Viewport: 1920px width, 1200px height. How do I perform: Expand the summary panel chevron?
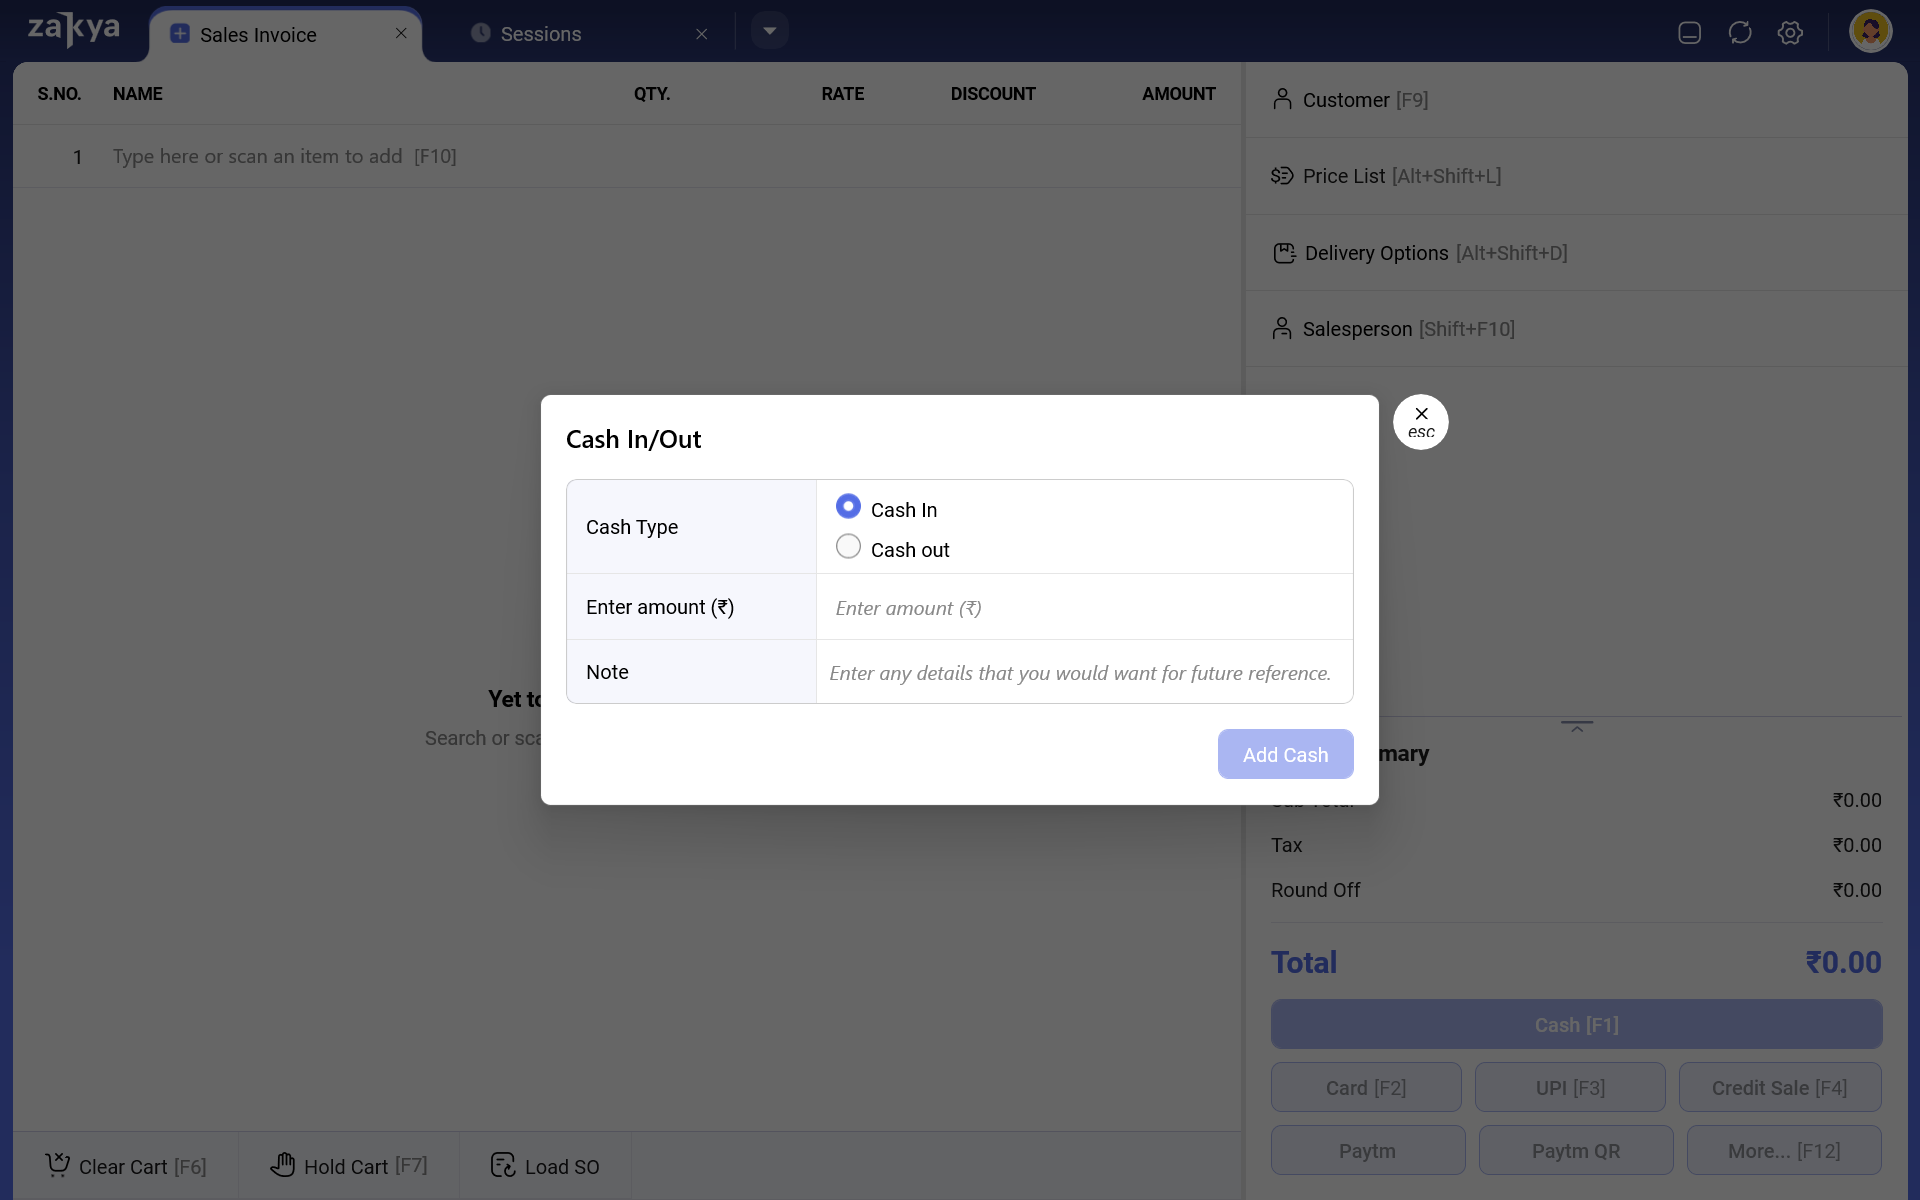(1577, 727)
